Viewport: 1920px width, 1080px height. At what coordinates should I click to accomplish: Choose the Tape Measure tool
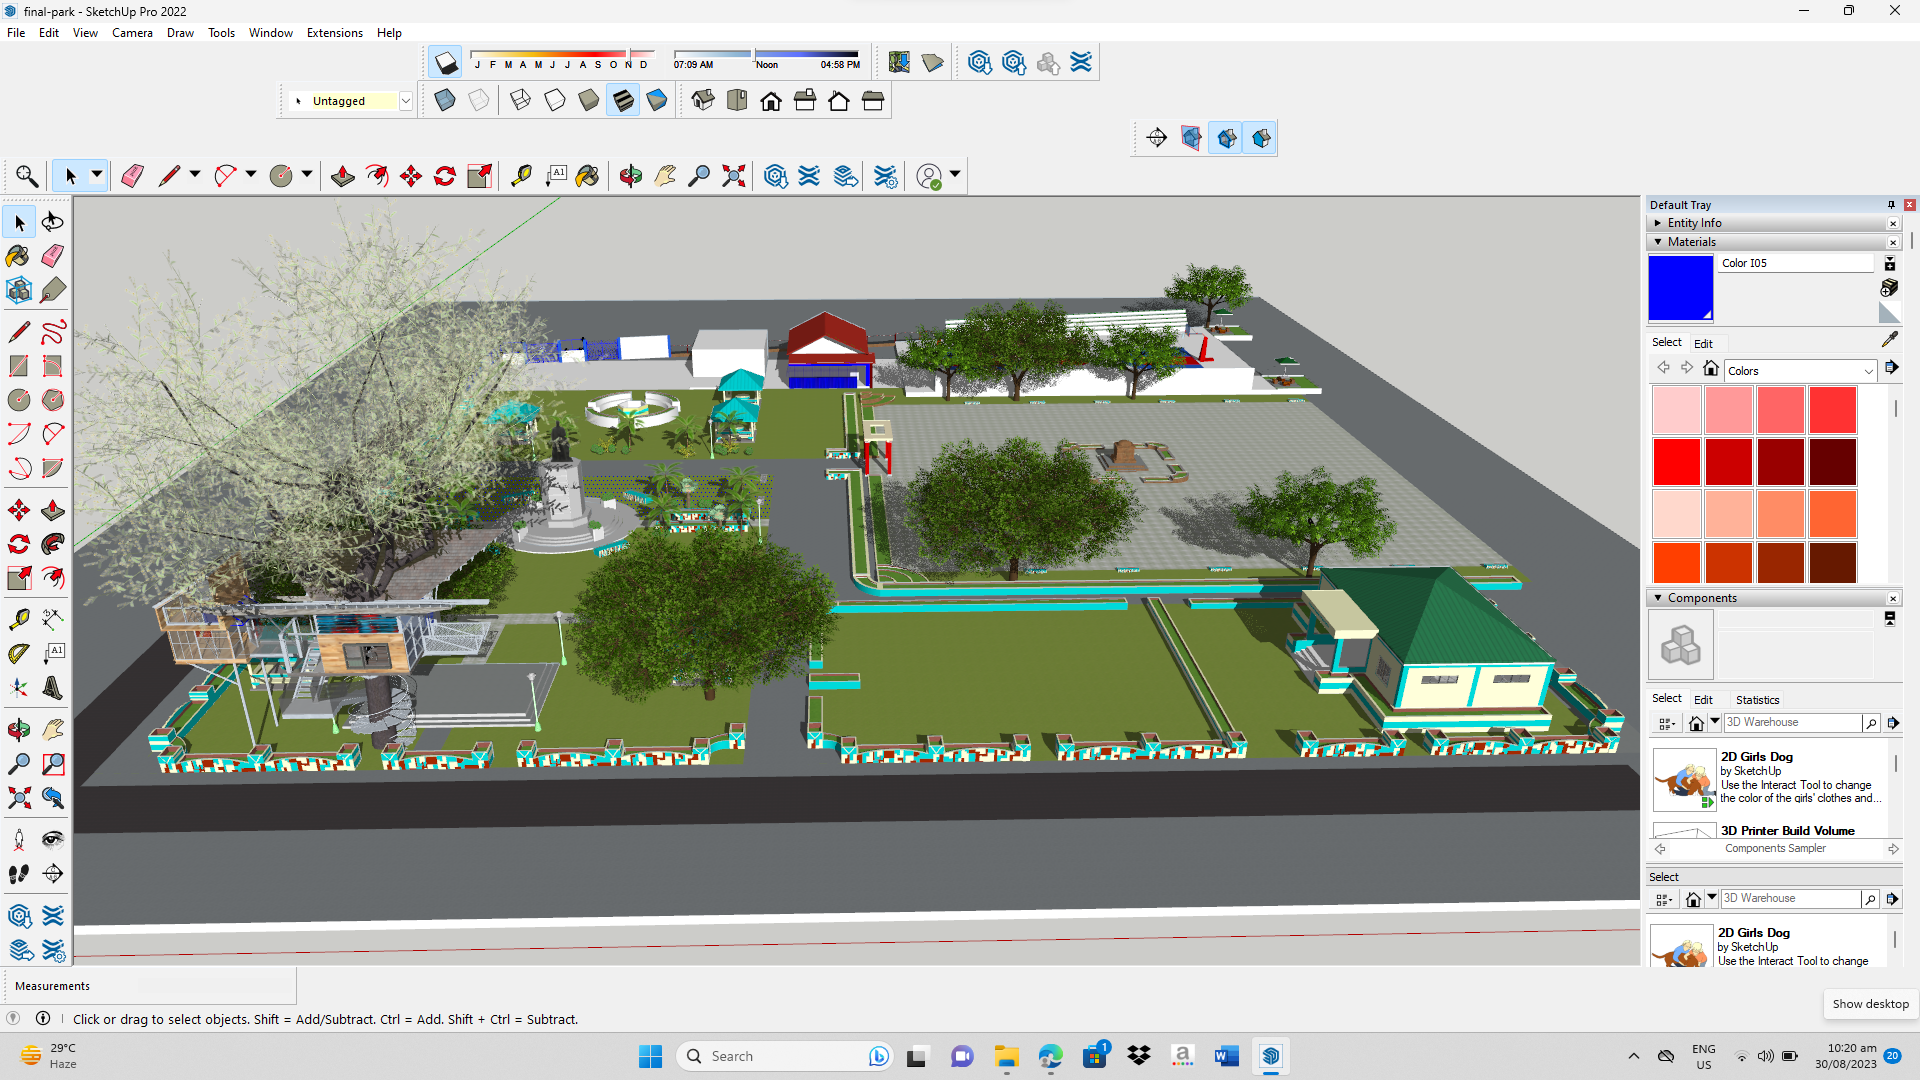(18, 619)
